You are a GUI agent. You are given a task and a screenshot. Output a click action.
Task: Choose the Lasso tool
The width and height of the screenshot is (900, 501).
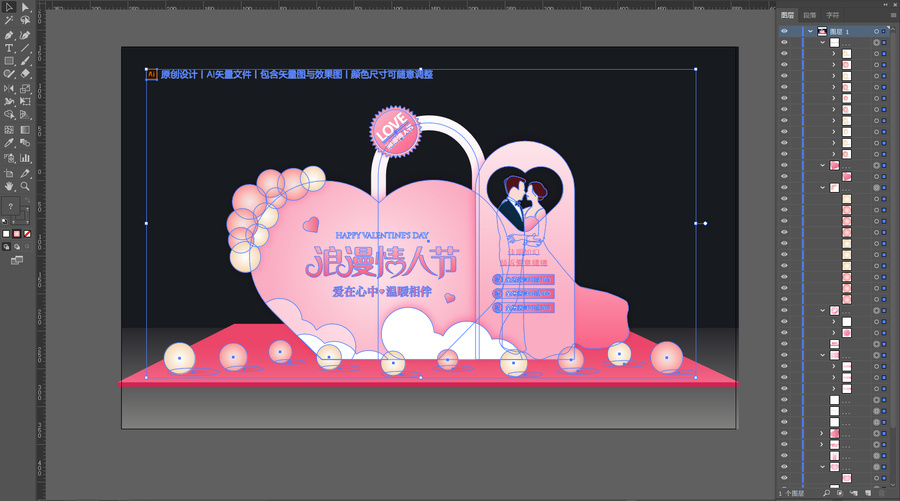25,21
